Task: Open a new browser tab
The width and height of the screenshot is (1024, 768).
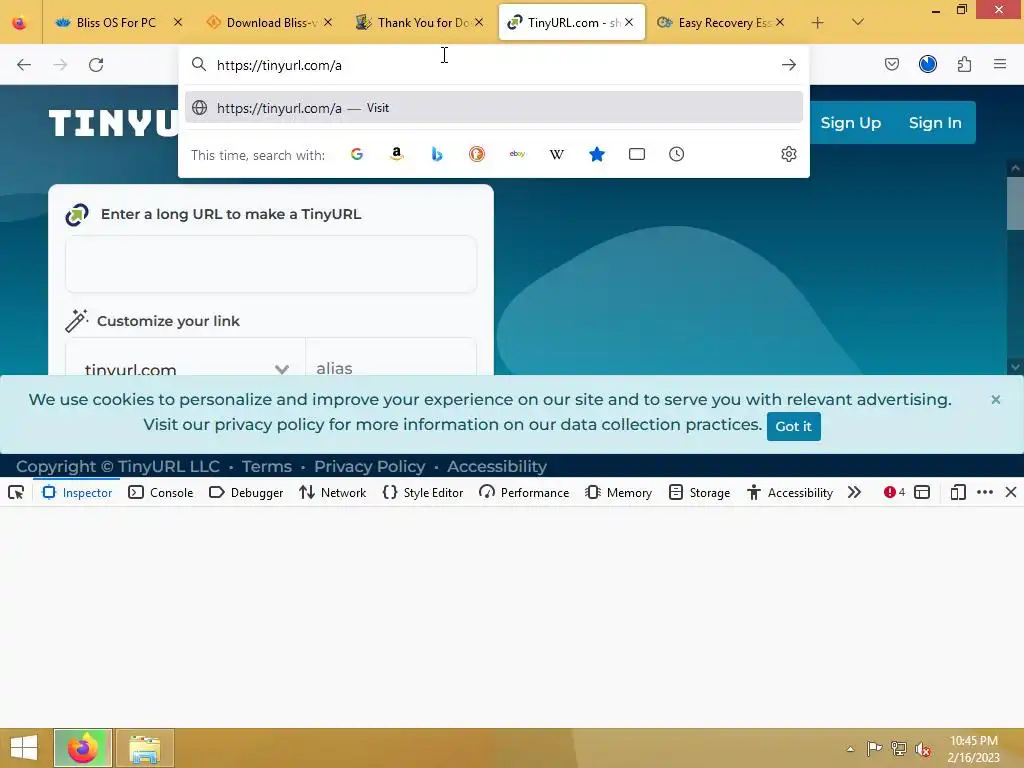Action: (818, 23)
